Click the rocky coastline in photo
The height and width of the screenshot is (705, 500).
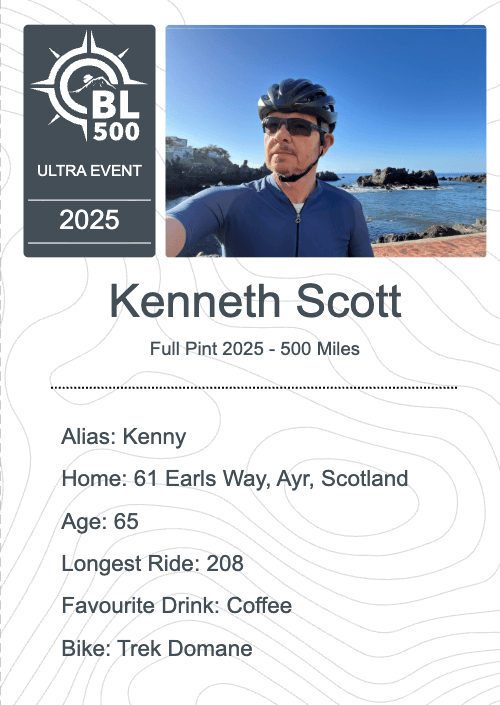tap(398, 177)
